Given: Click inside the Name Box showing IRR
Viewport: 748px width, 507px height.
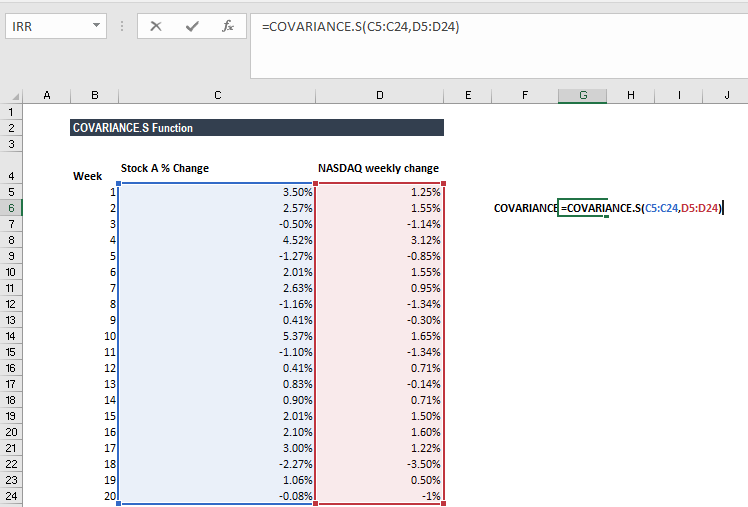Looking at the screenshot, I should (x=45, y=26).
